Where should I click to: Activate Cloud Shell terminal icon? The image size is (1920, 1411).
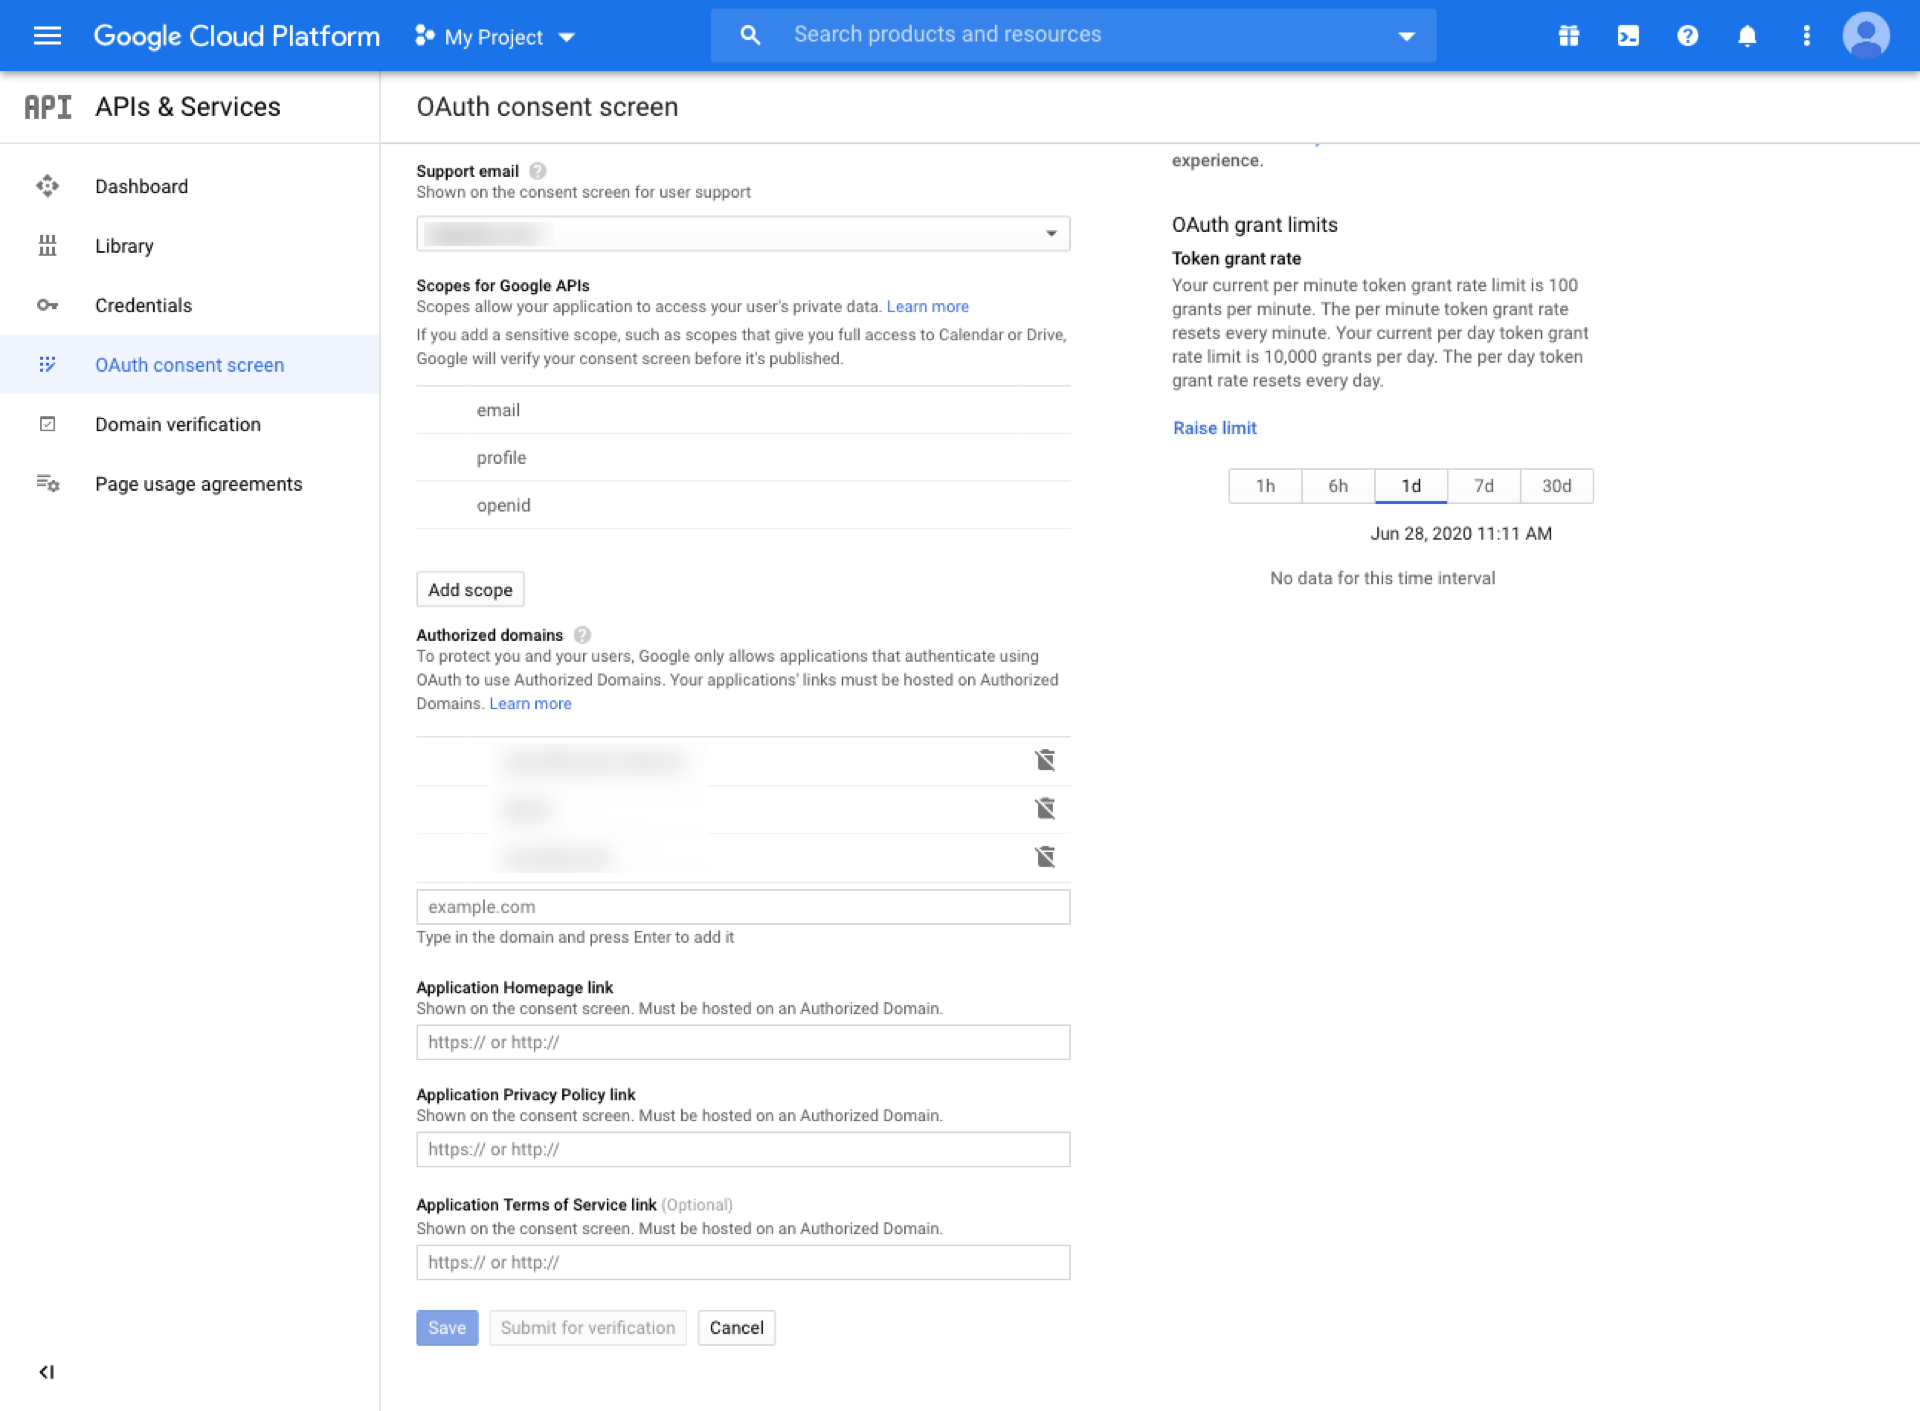[1628, 36]
